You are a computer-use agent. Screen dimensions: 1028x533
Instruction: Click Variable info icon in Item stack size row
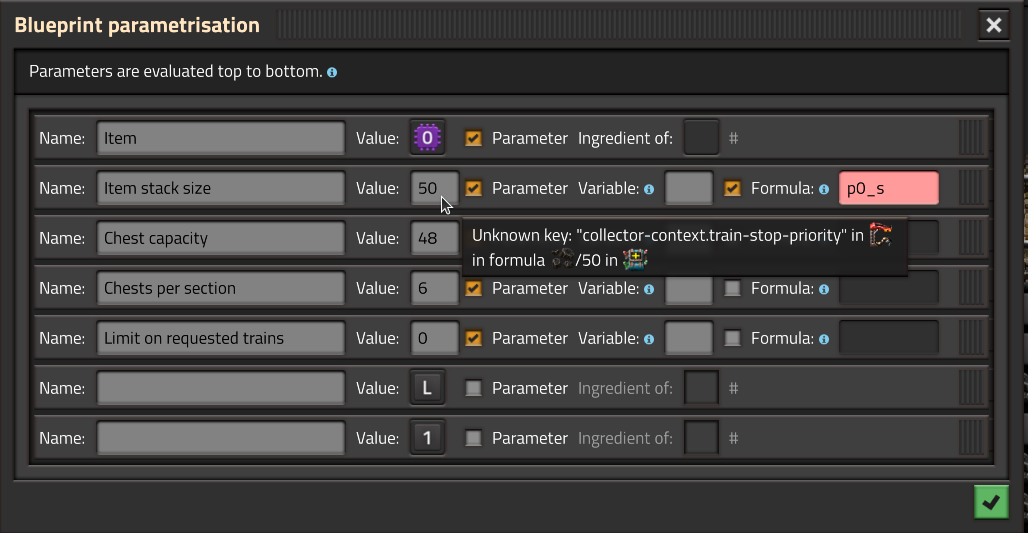click(649, 189)
